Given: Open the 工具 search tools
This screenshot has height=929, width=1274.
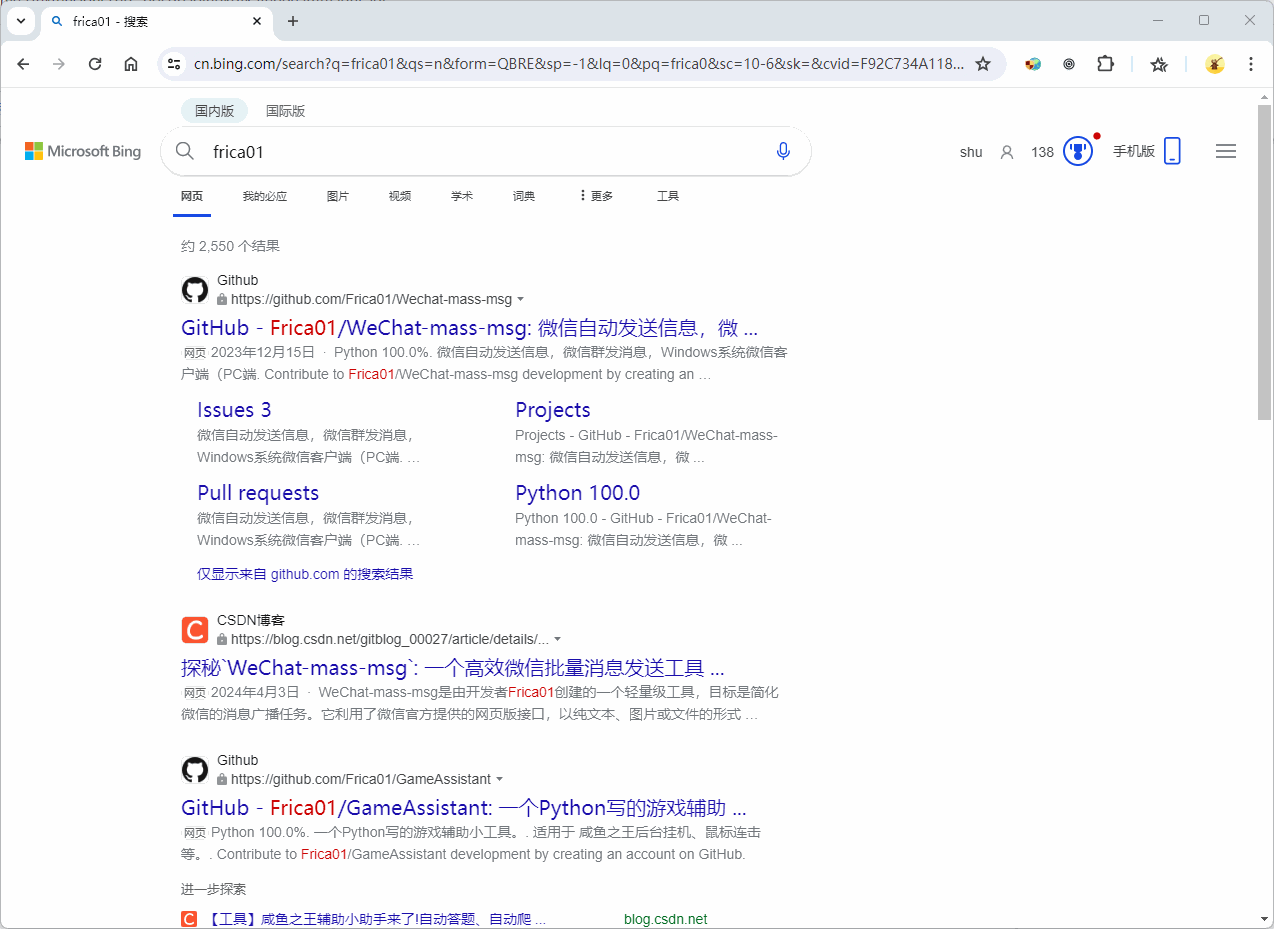Looking at the screenshot, I should (668, 196).
